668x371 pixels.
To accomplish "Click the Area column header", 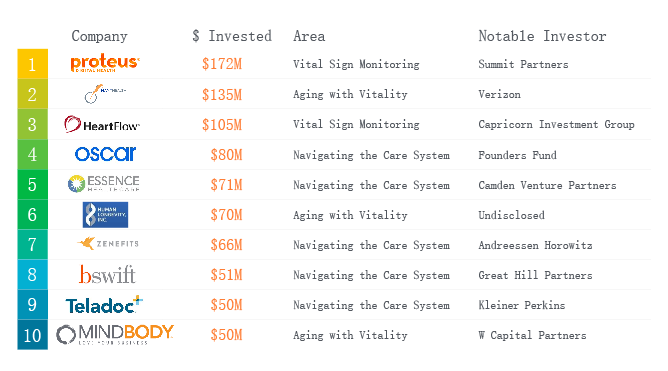I will (x=309, y=36).
